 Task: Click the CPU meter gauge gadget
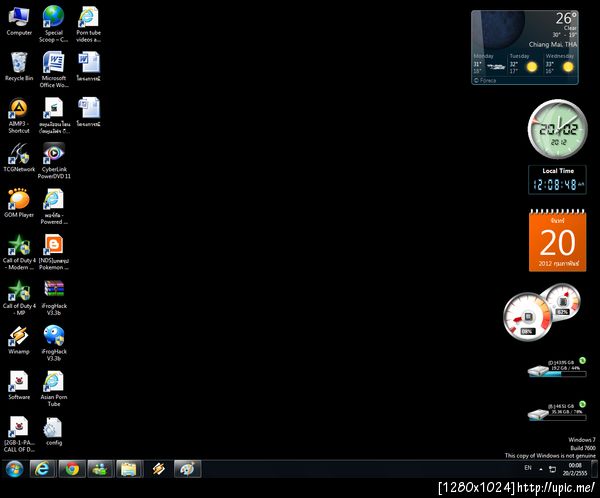pos(528,317)
